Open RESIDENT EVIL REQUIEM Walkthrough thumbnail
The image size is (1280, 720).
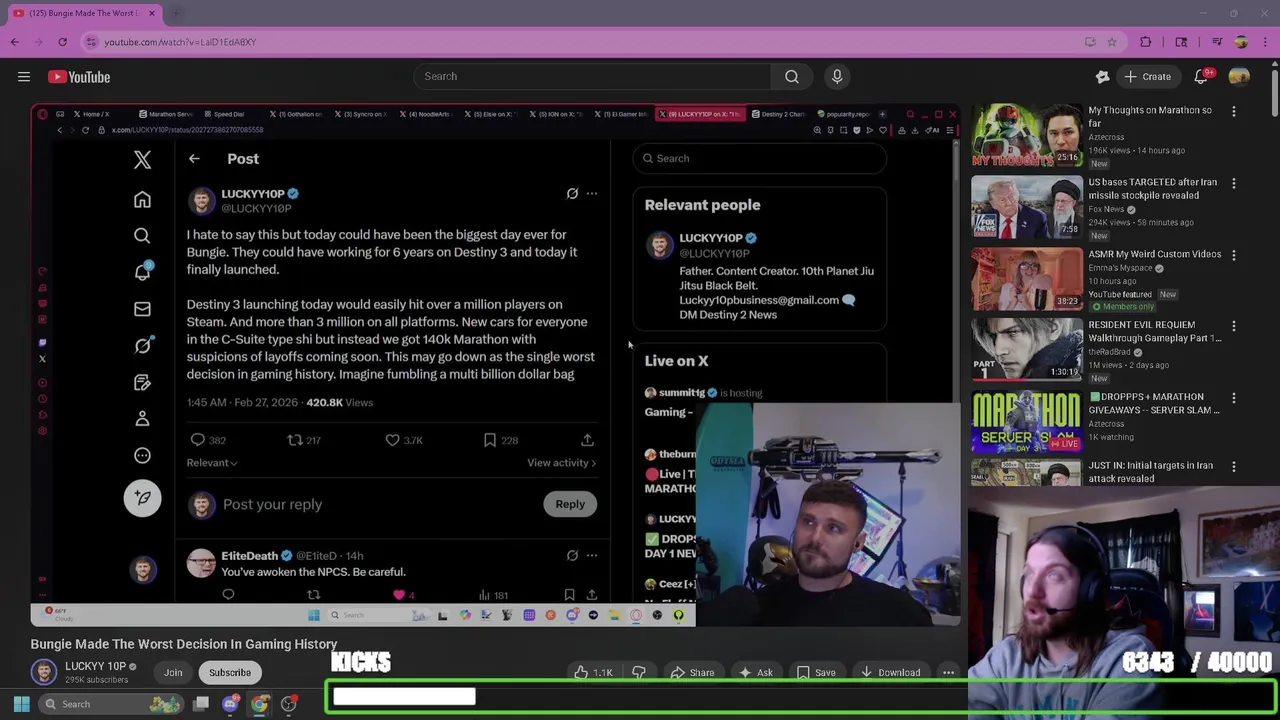[1027, 350]
